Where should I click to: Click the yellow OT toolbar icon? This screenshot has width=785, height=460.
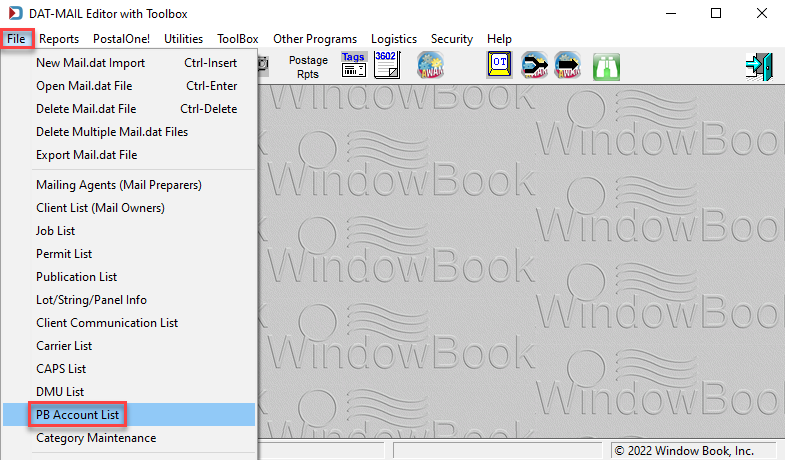tap(499, 65)
